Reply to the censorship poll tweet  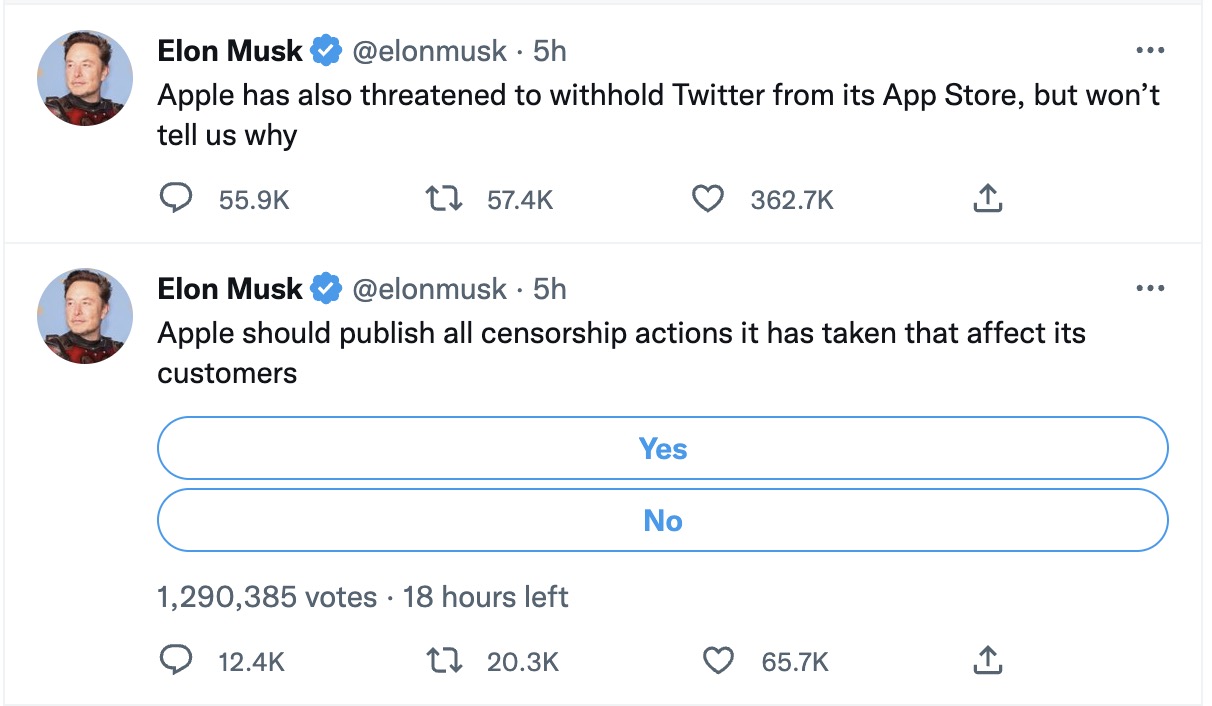[x=177, y=660]
